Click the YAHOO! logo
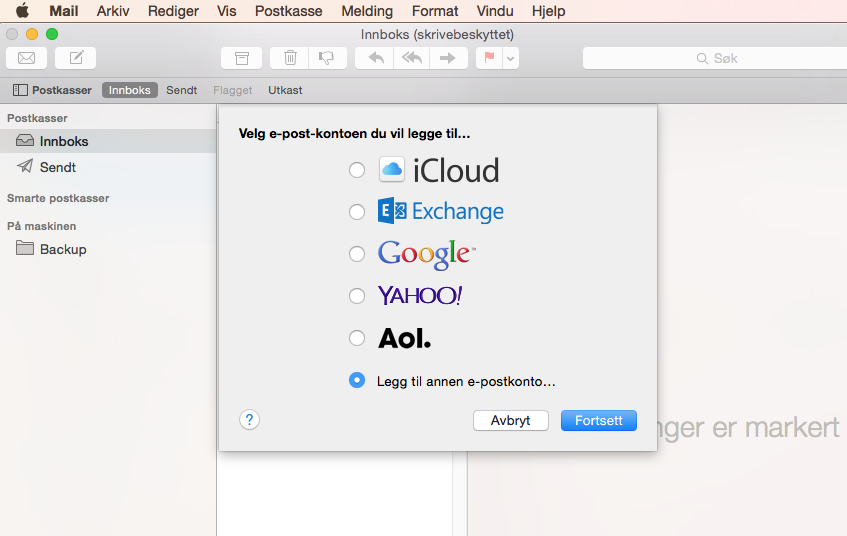This screenshot has width=847, height=536. (420, 296)
